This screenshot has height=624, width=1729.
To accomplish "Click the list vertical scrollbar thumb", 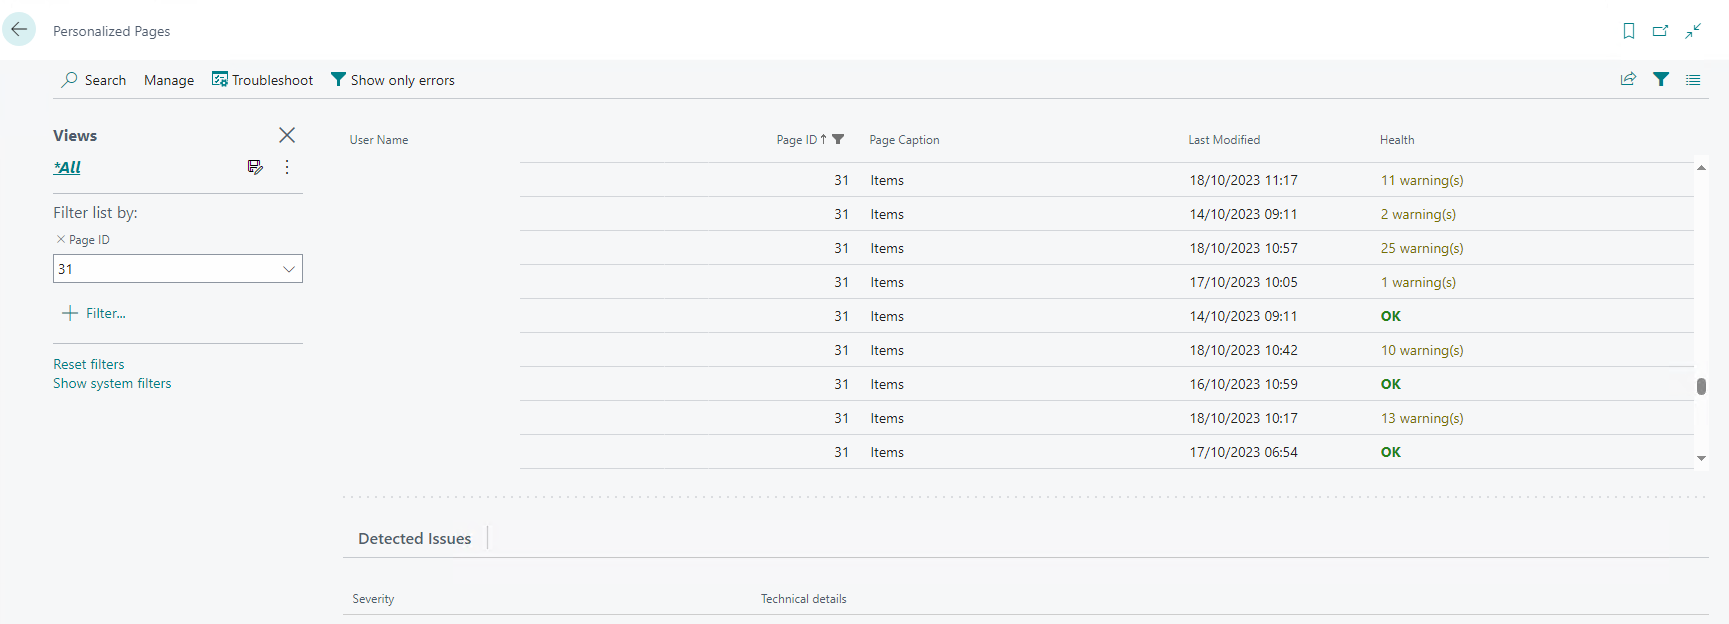I will coord(1701,386).
